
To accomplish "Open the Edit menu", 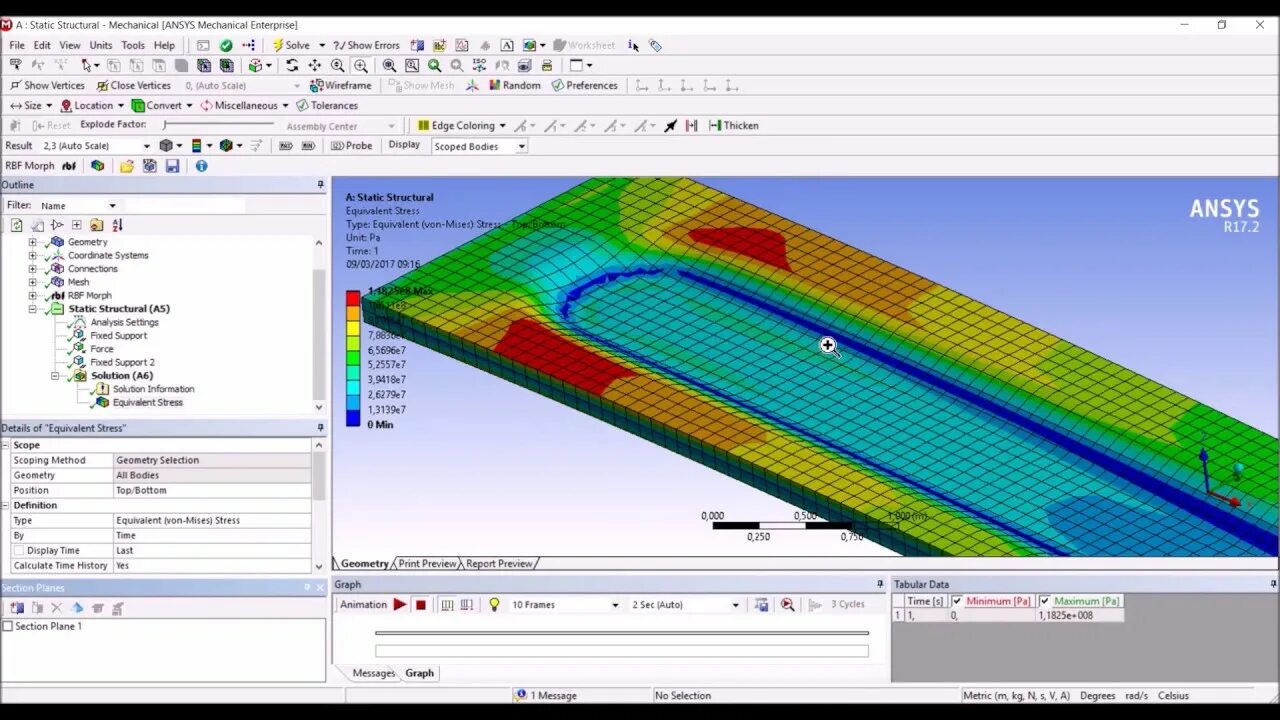I will click(x=42, y=45).
